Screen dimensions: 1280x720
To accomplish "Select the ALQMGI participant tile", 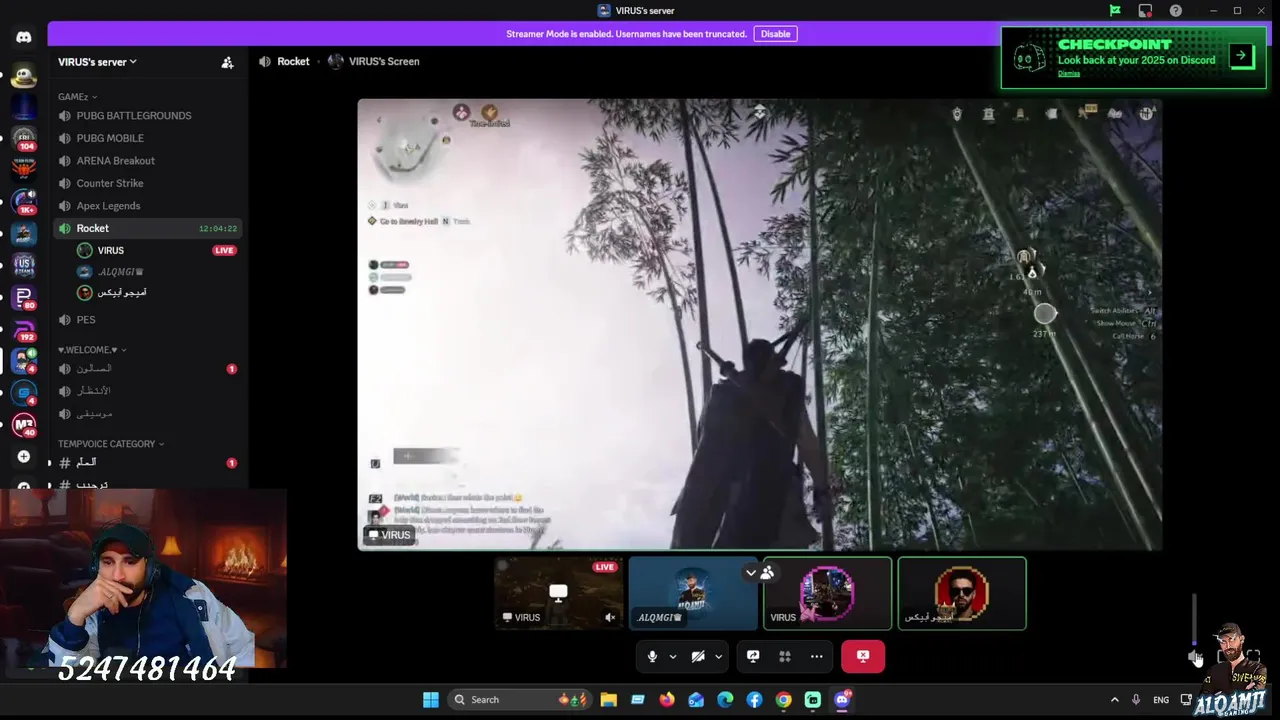I will point(693,593).
